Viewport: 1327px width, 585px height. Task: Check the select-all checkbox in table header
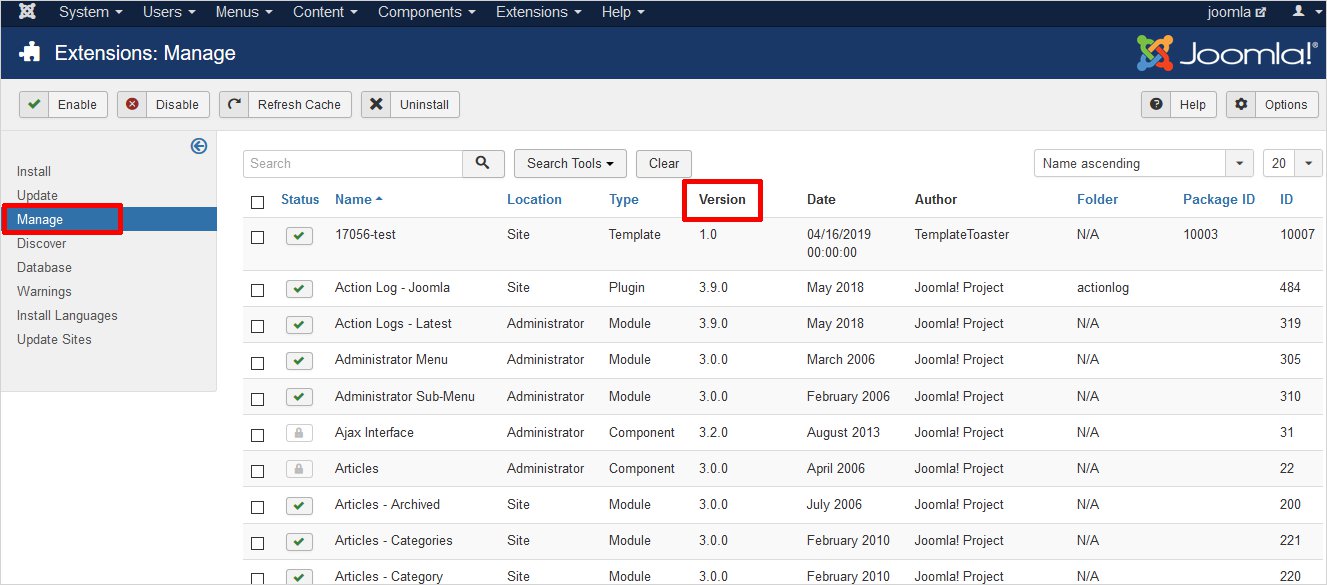pos(258,202)
